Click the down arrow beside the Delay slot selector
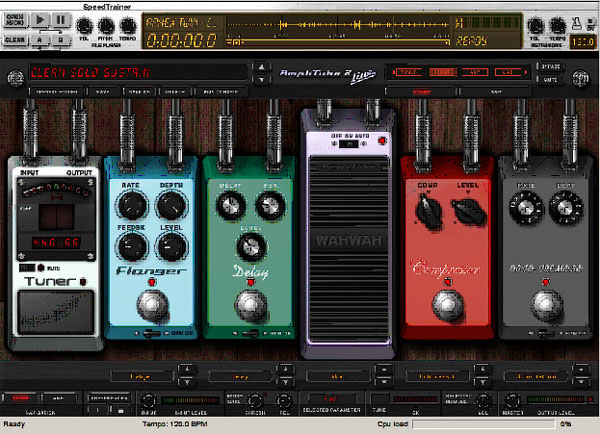This screenshot has width=600, height=434. point(285,383)
